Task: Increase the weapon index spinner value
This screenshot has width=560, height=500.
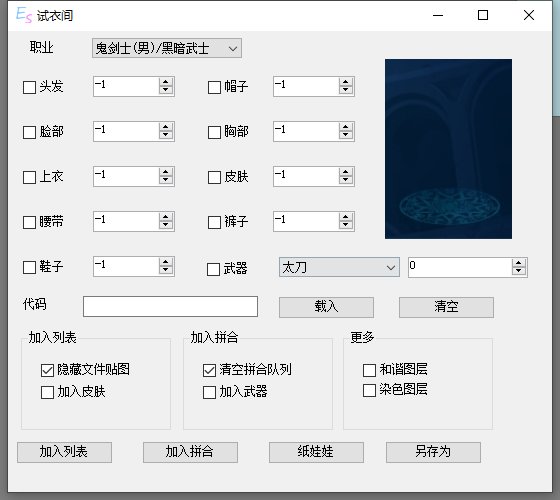Action: click(x=519, y=263)
